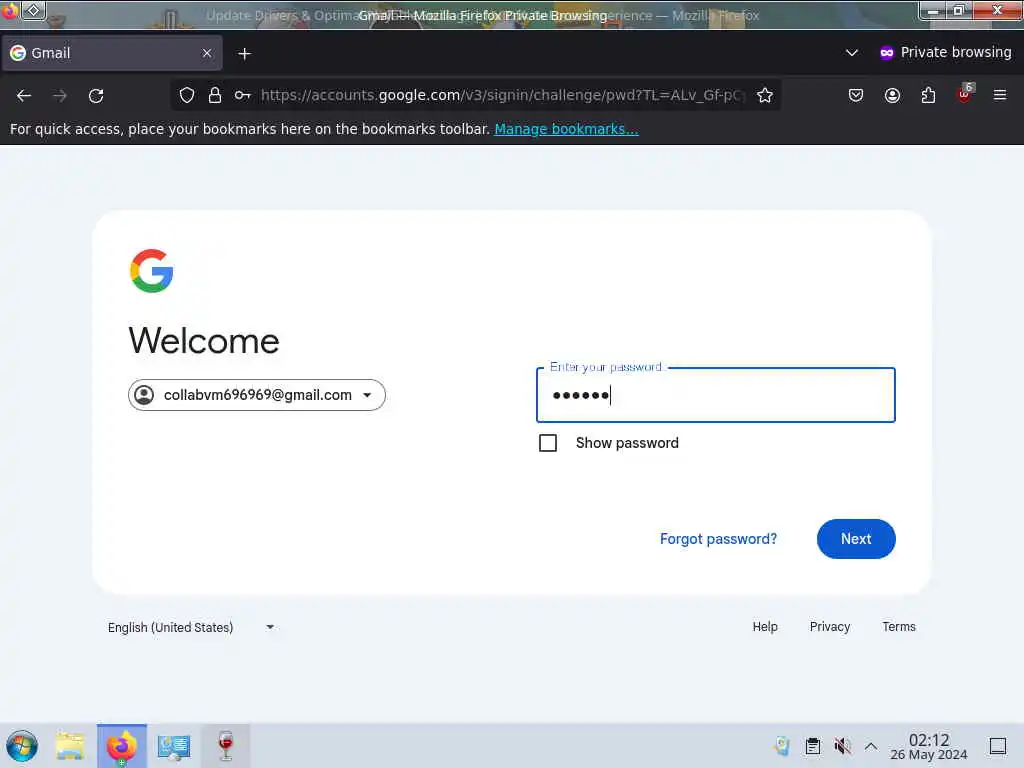This screenshot has width=1024, height=768.
Task: Click the Forgot password? link
Action: pos(718,539)
